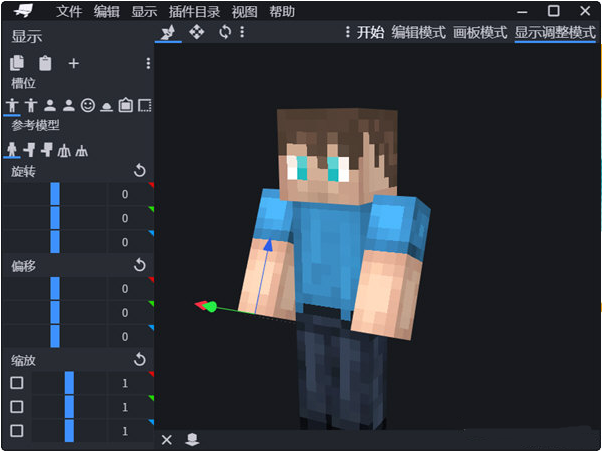Open the 帮助 menu
This screenshot has width=602, height=451.
pos(282,12)
